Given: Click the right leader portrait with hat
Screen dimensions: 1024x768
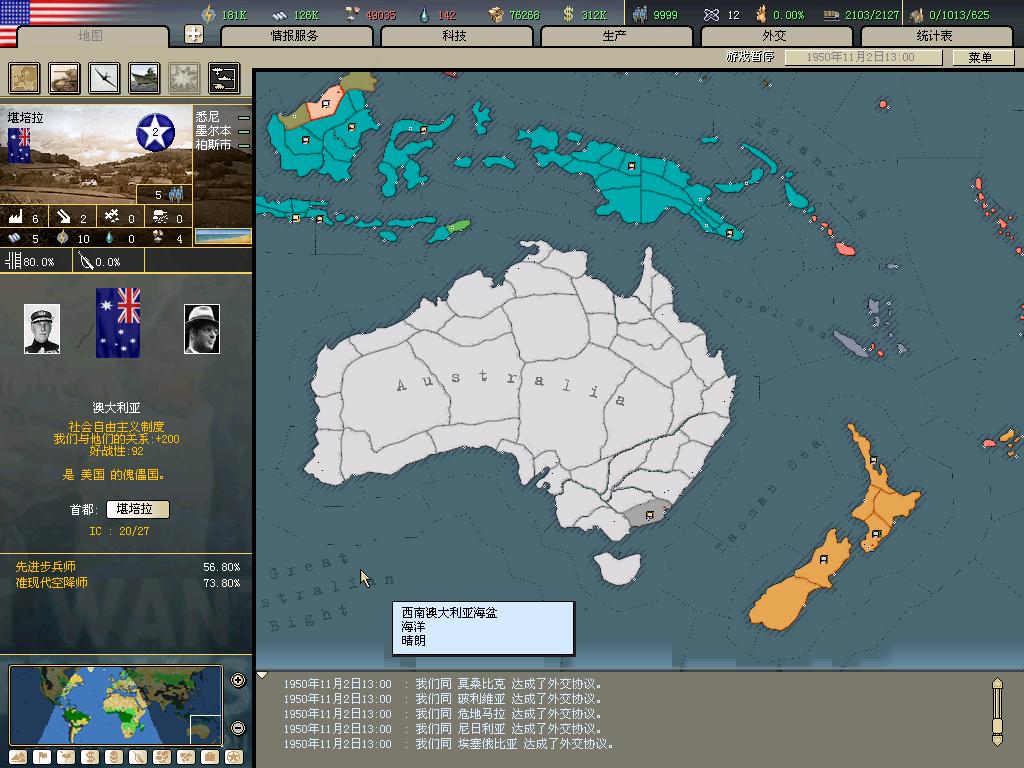Looking at the screenshot, I should (202, 329).
